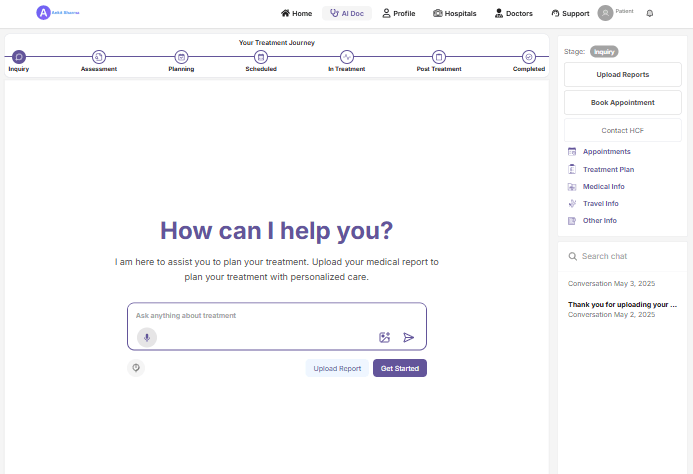Click the Book Appointment button
Image resolution: width=693 pixels, height=474 pixels.
pyautogui.click(x=623, y=103)
